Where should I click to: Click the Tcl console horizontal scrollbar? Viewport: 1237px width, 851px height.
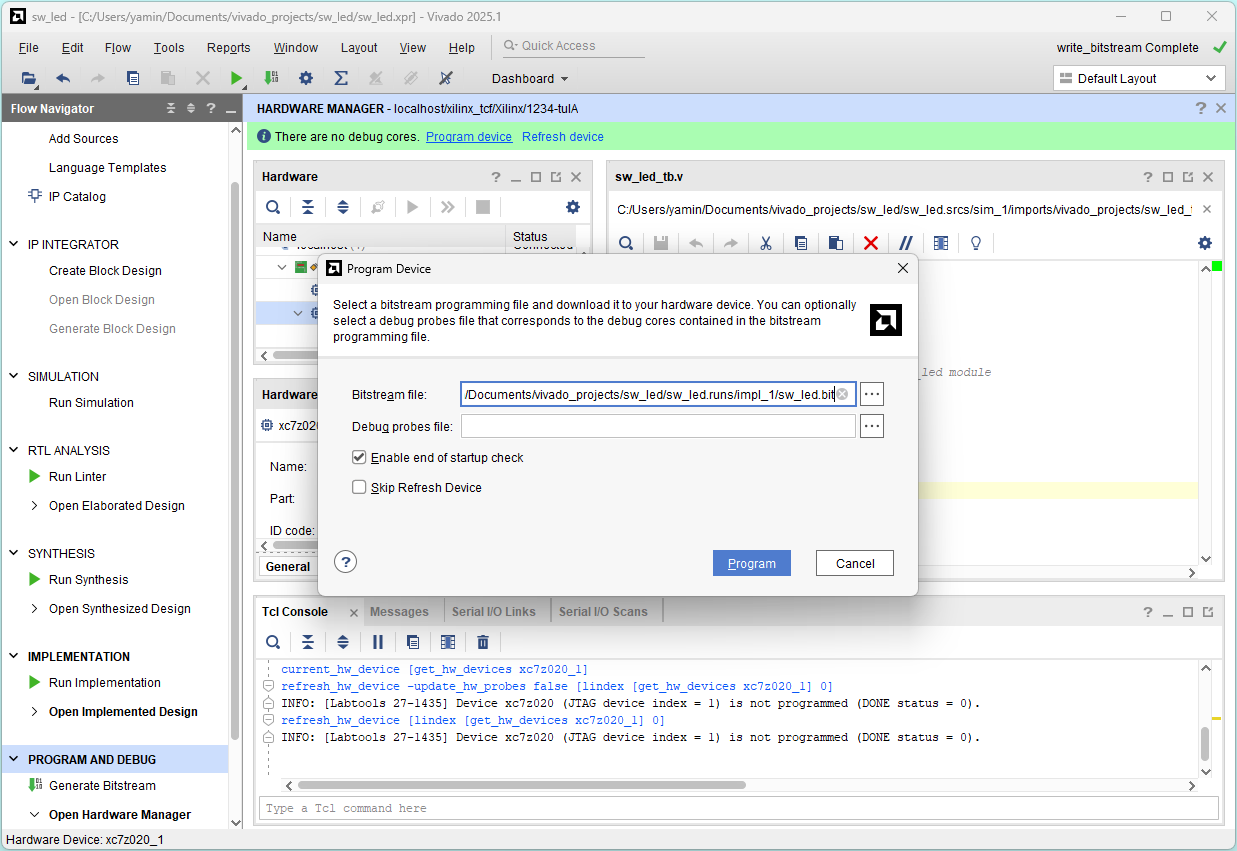(x=520, y=786)
